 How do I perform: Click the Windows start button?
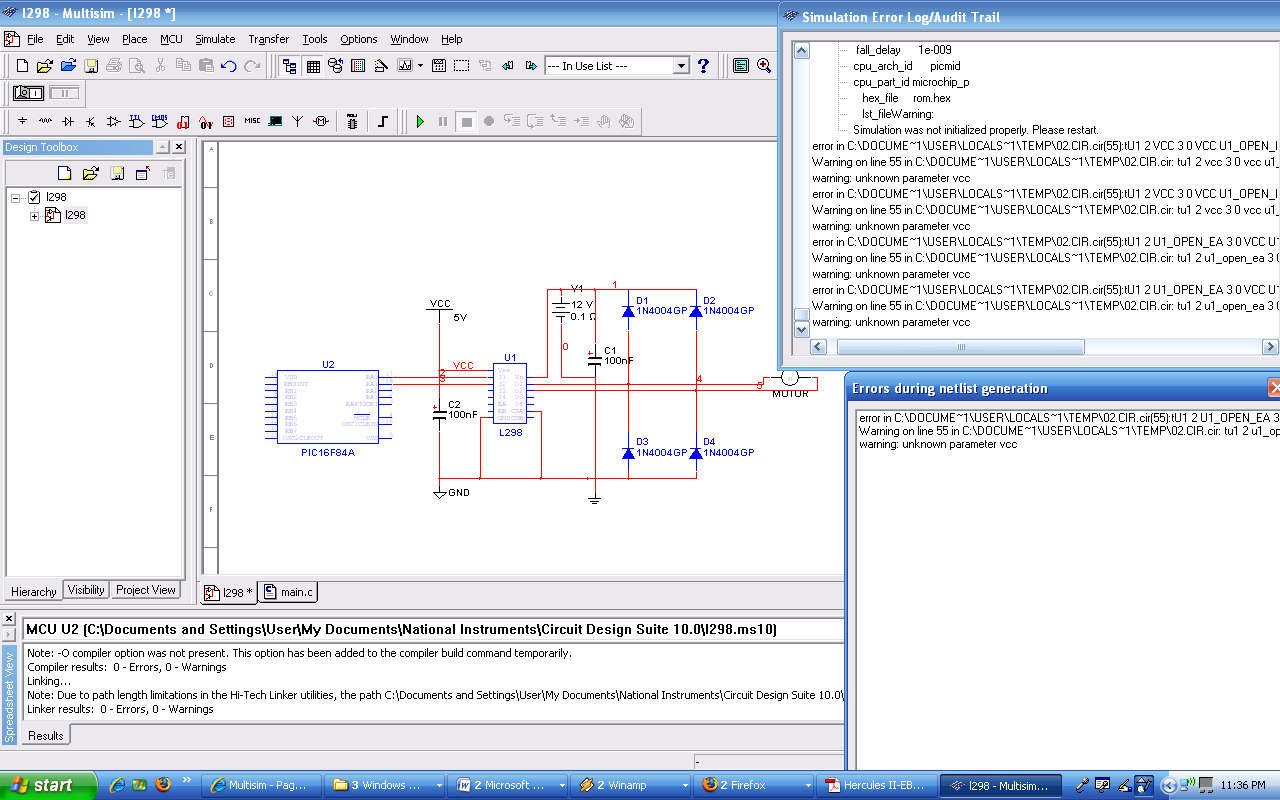tap(48, 785)
